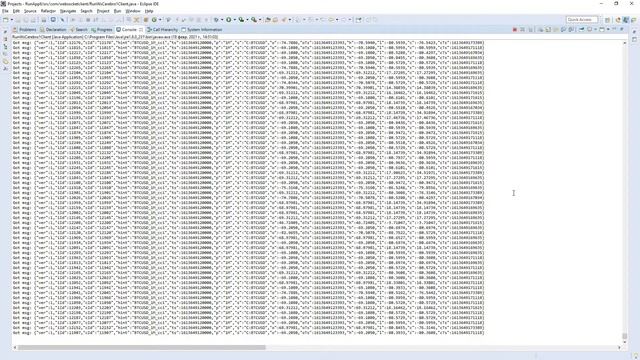Terminate the running process with red square

pyautogui.click(x=515, y=29)
